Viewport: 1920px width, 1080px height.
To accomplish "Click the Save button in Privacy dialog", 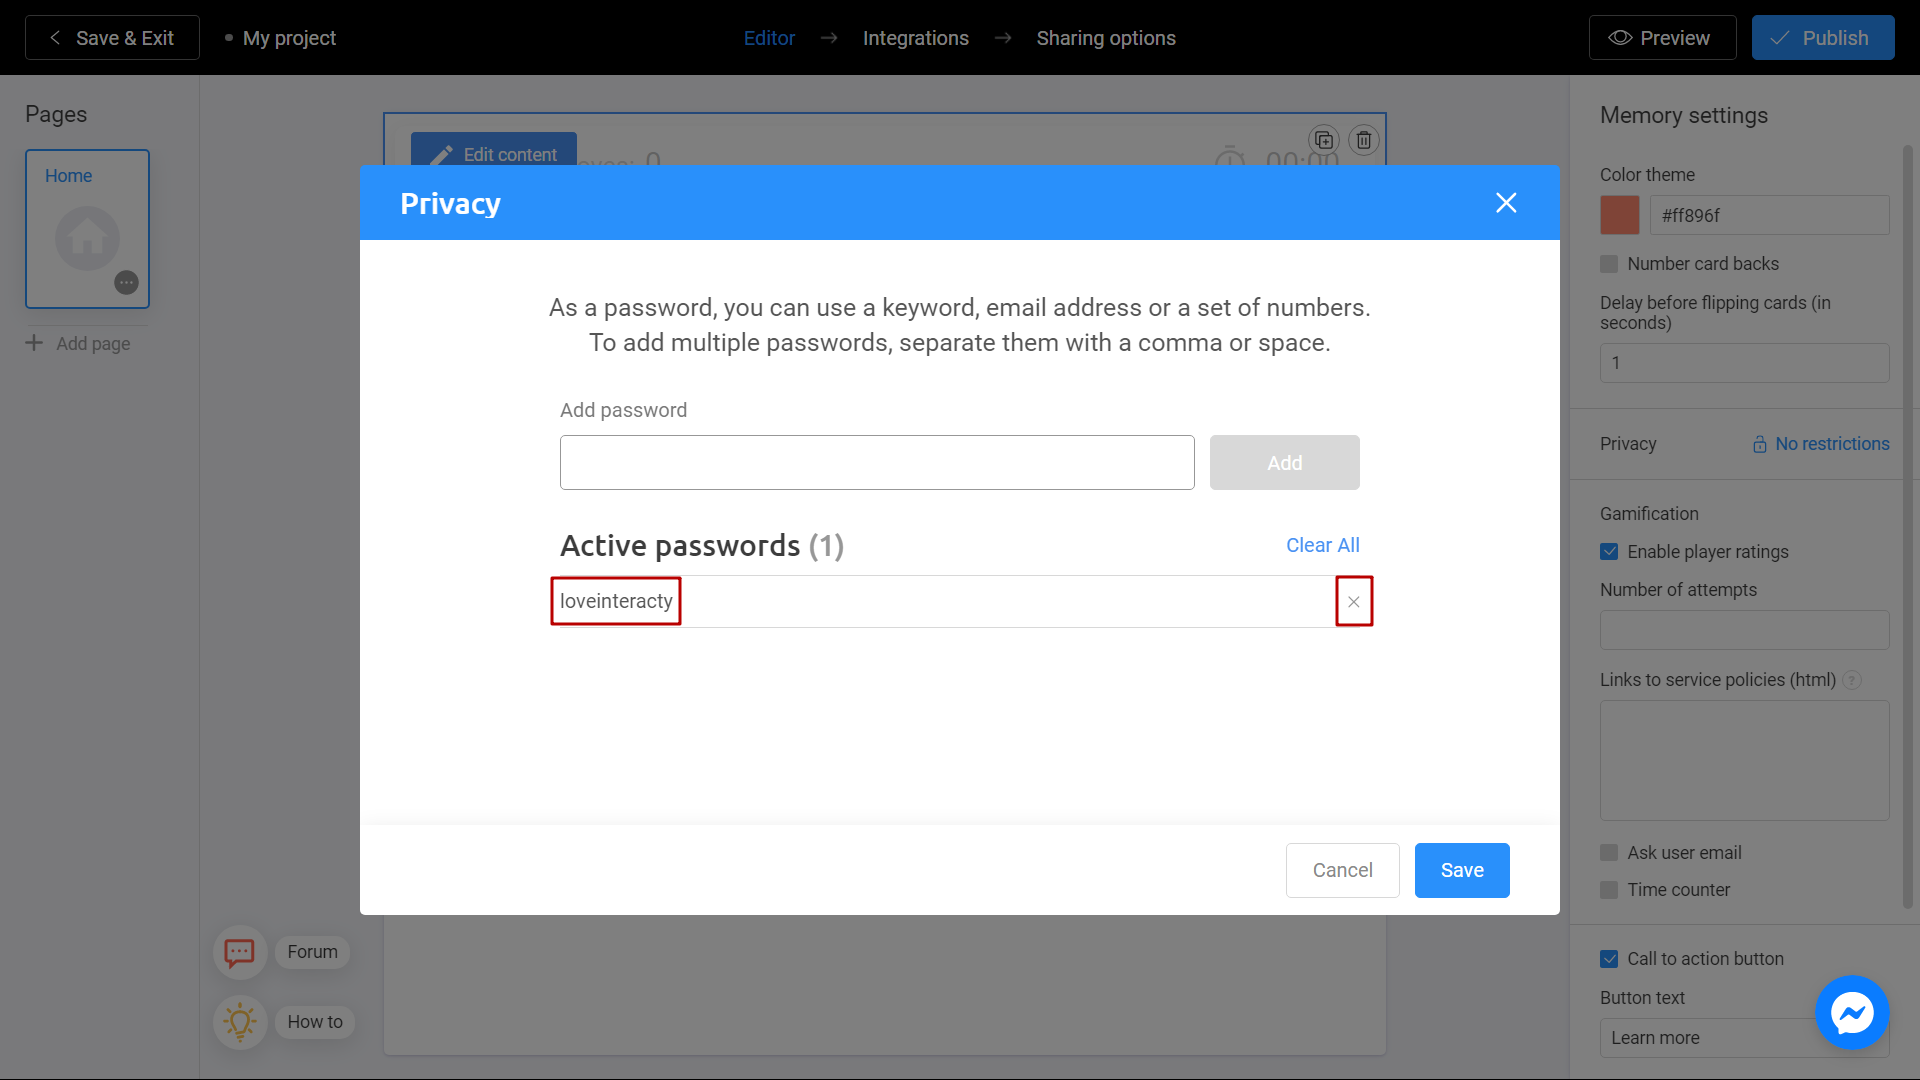I will (x=1462, y=870).
